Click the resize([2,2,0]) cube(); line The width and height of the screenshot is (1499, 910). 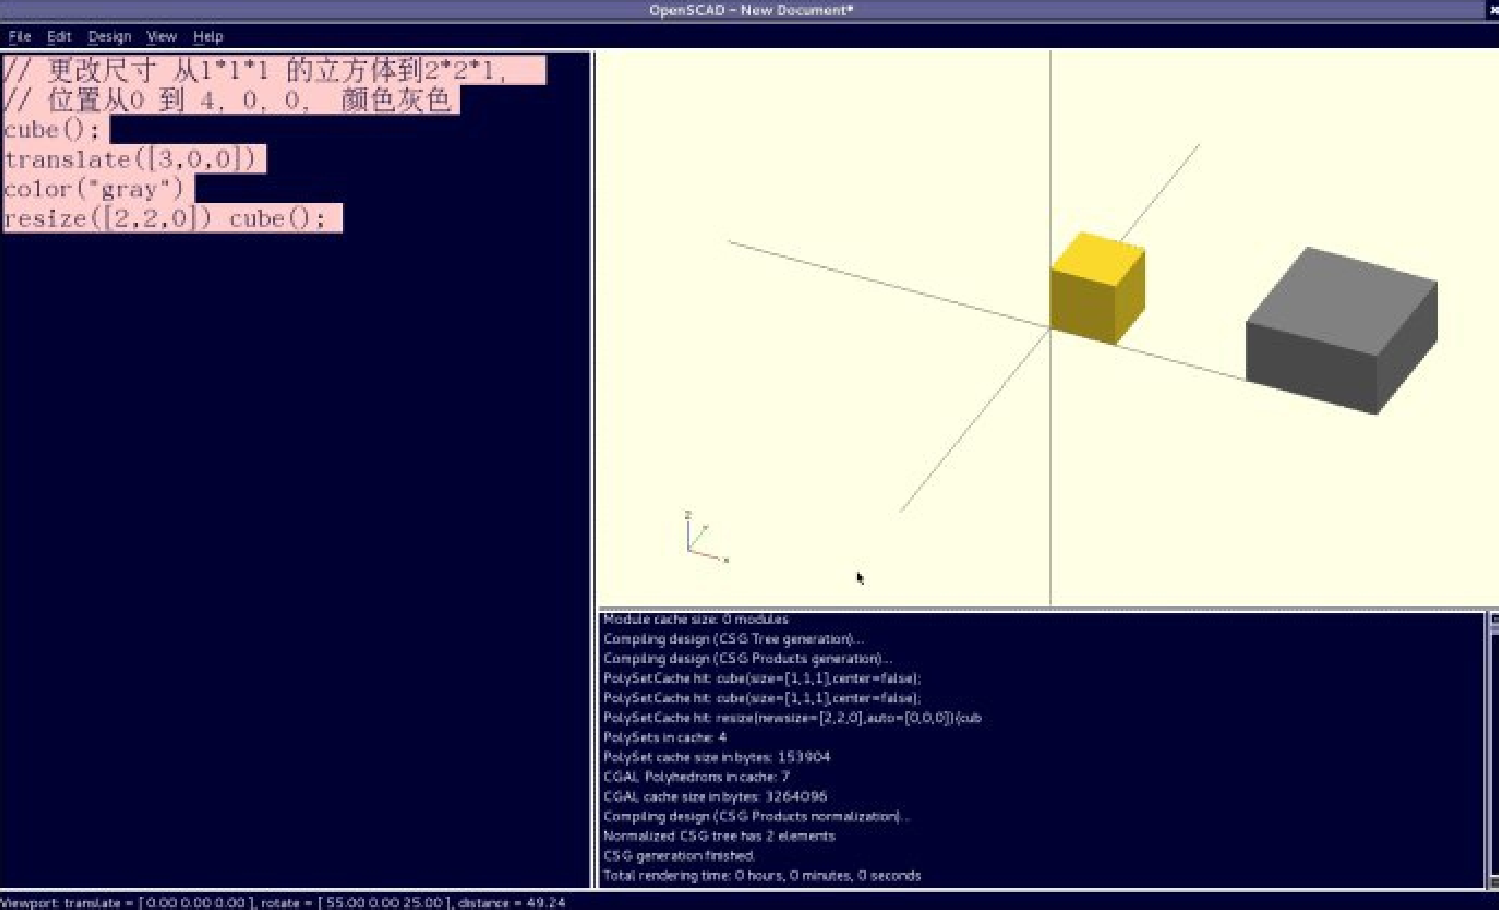[166, 219]
